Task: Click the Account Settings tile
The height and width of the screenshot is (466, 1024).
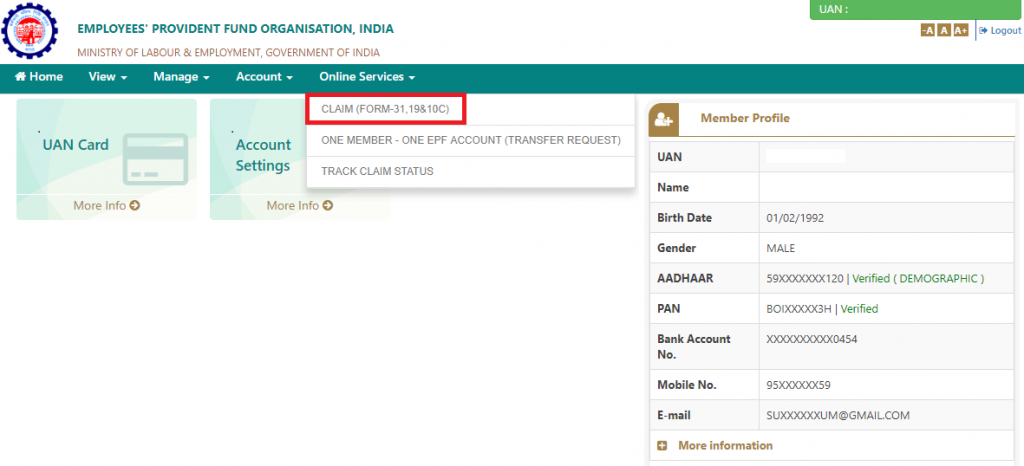Action: 262,155
